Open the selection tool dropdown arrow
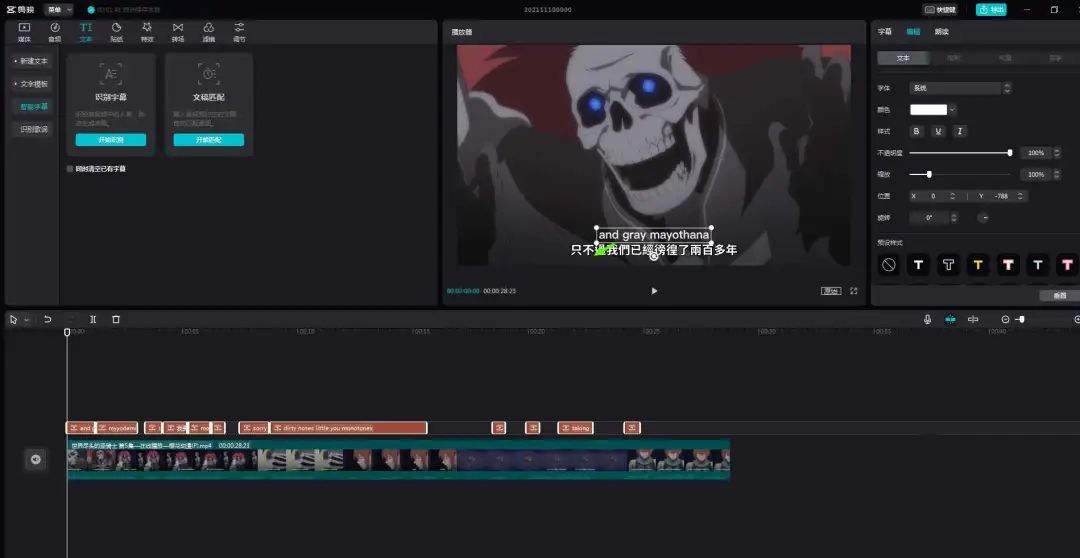This screenshot has height=558, width=1080. pyautogui.click(x=27, y=320)
